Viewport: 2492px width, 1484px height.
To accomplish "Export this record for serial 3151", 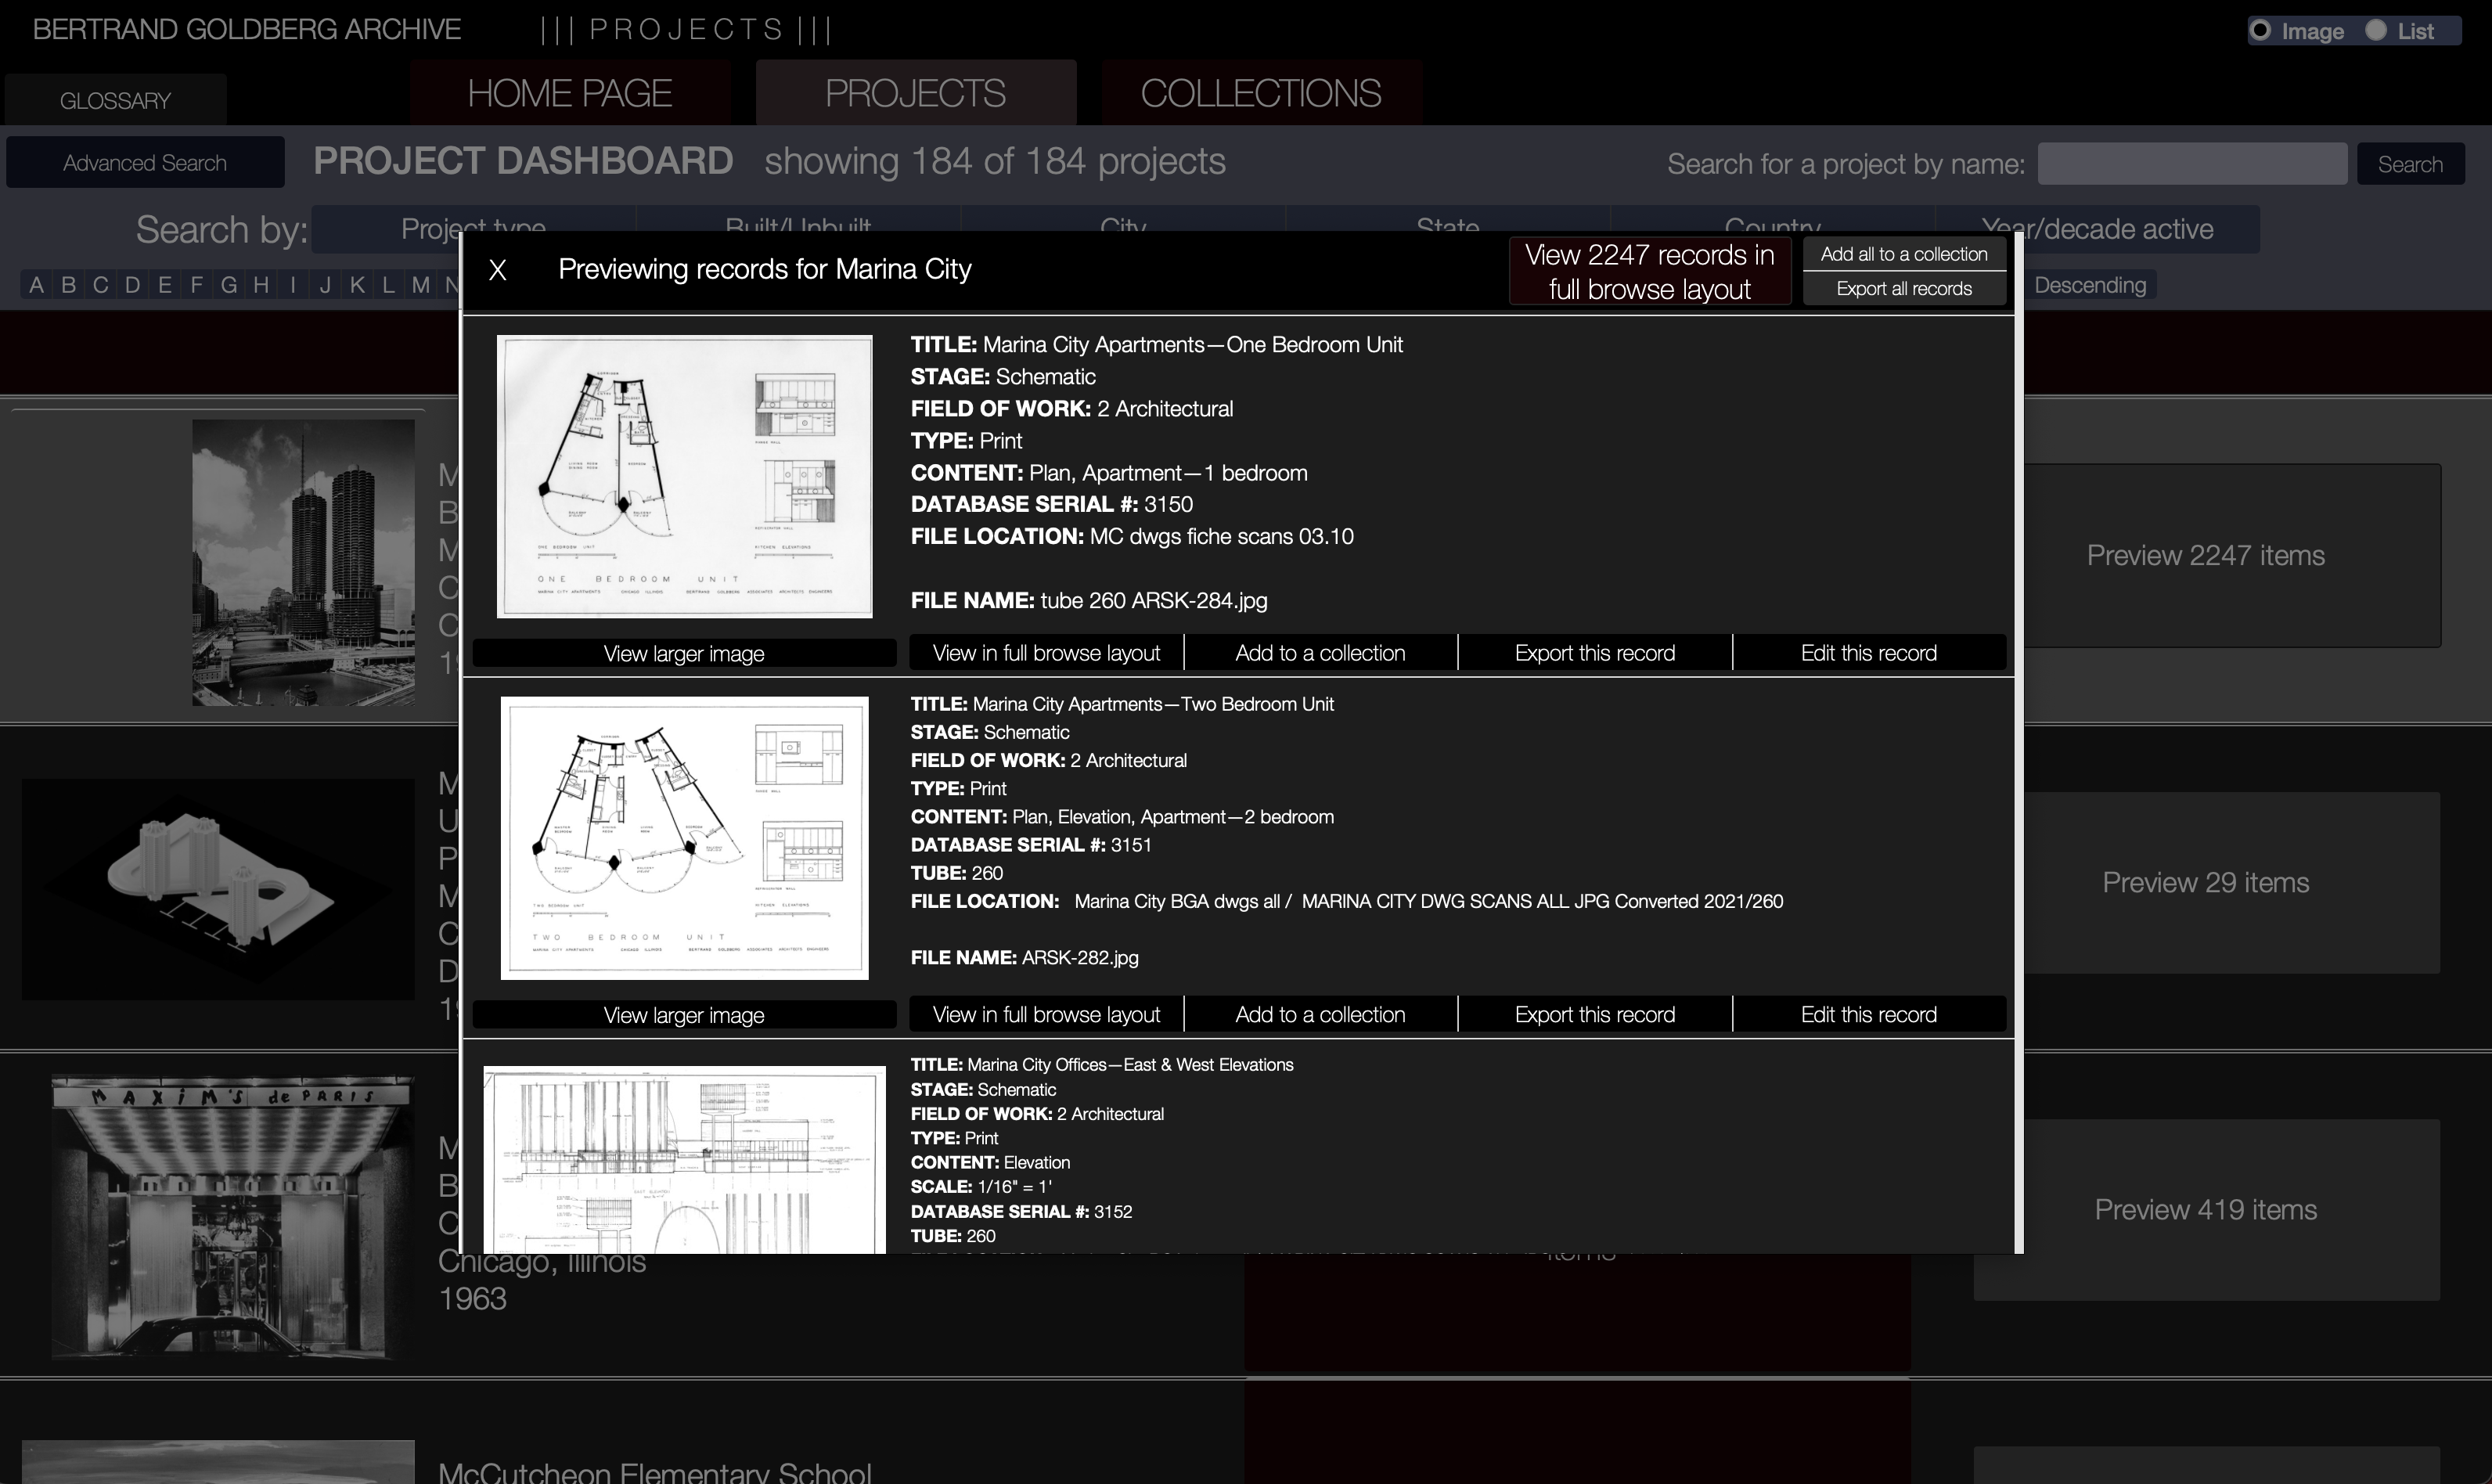I will pos(1594,1014).
